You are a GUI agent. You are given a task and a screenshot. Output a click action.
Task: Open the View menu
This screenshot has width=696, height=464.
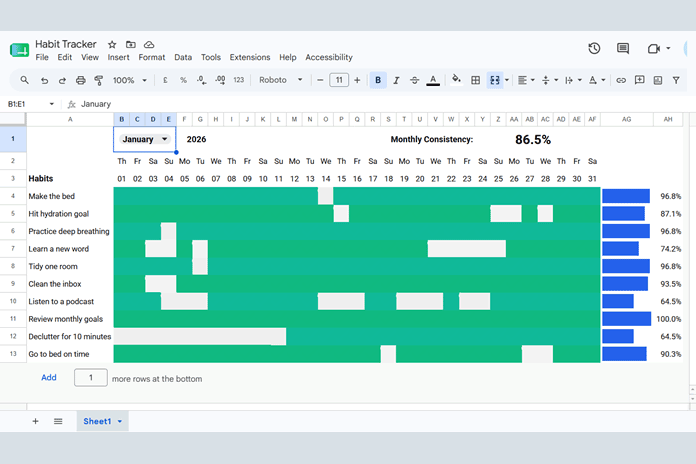pyautogui.click(x=90, y=57)
